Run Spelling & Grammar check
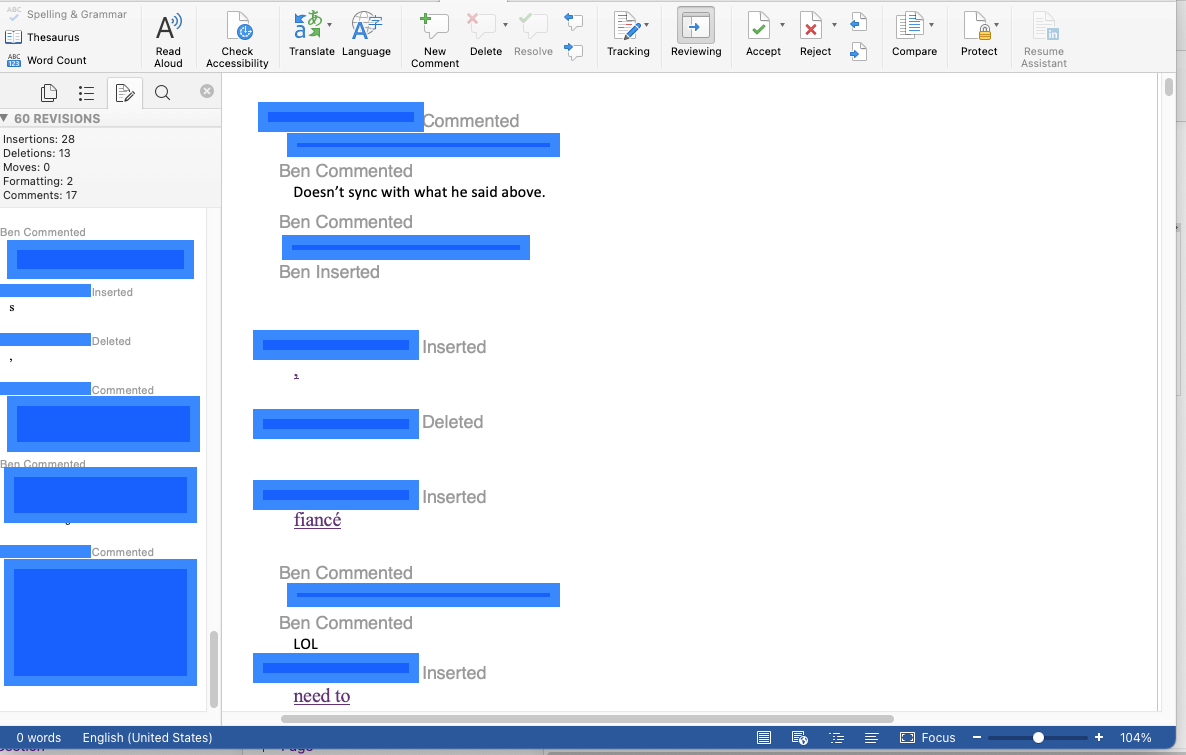The height and width of the screenshot is (755, 1186). [66, 14]
